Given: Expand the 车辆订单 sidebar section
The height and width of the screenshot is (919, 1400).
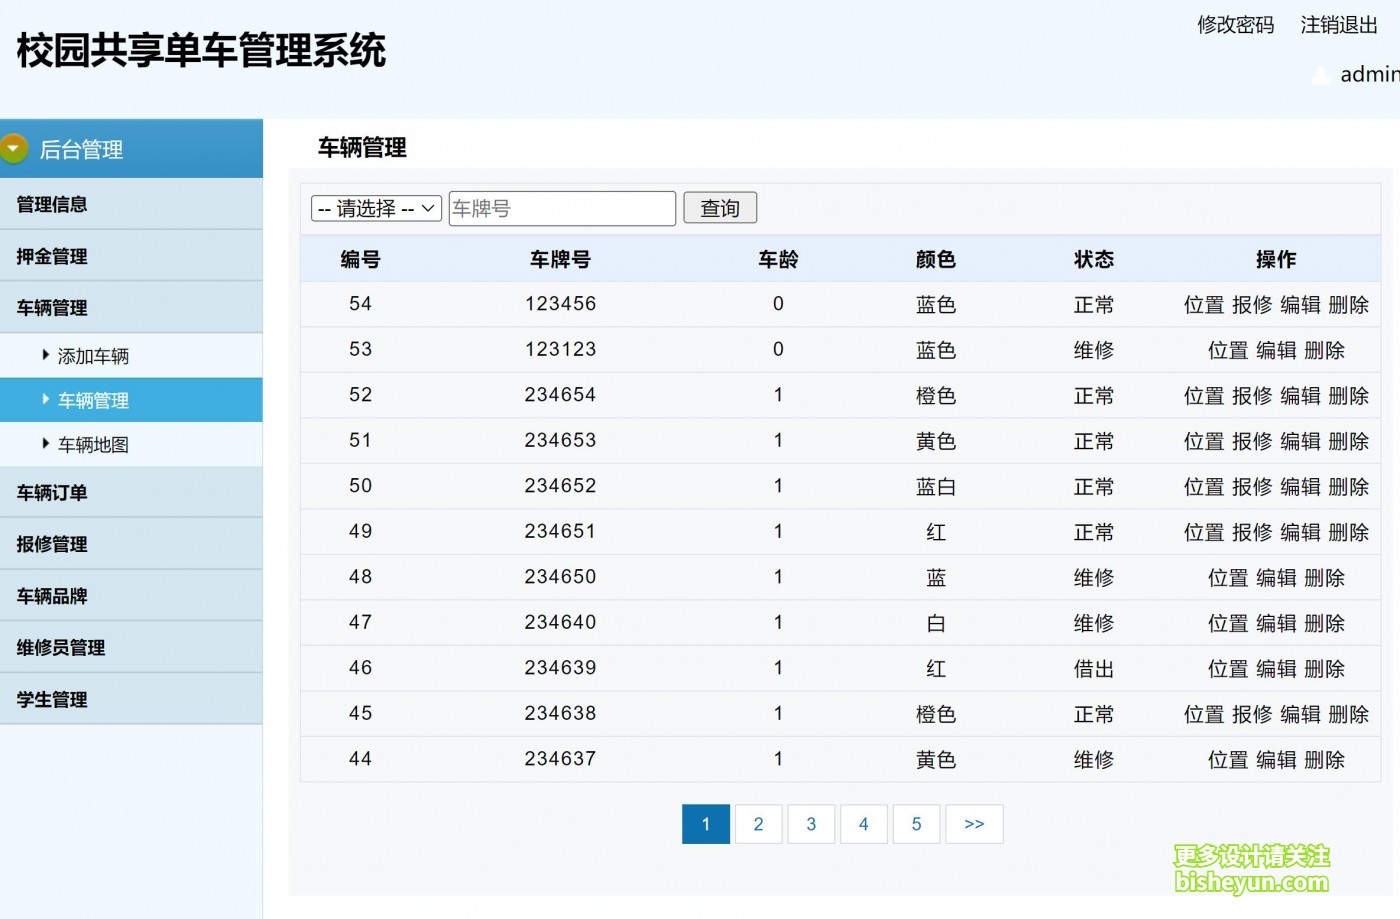Looking at the screenshot, I should pyautogui.click(x=52, y=493).
